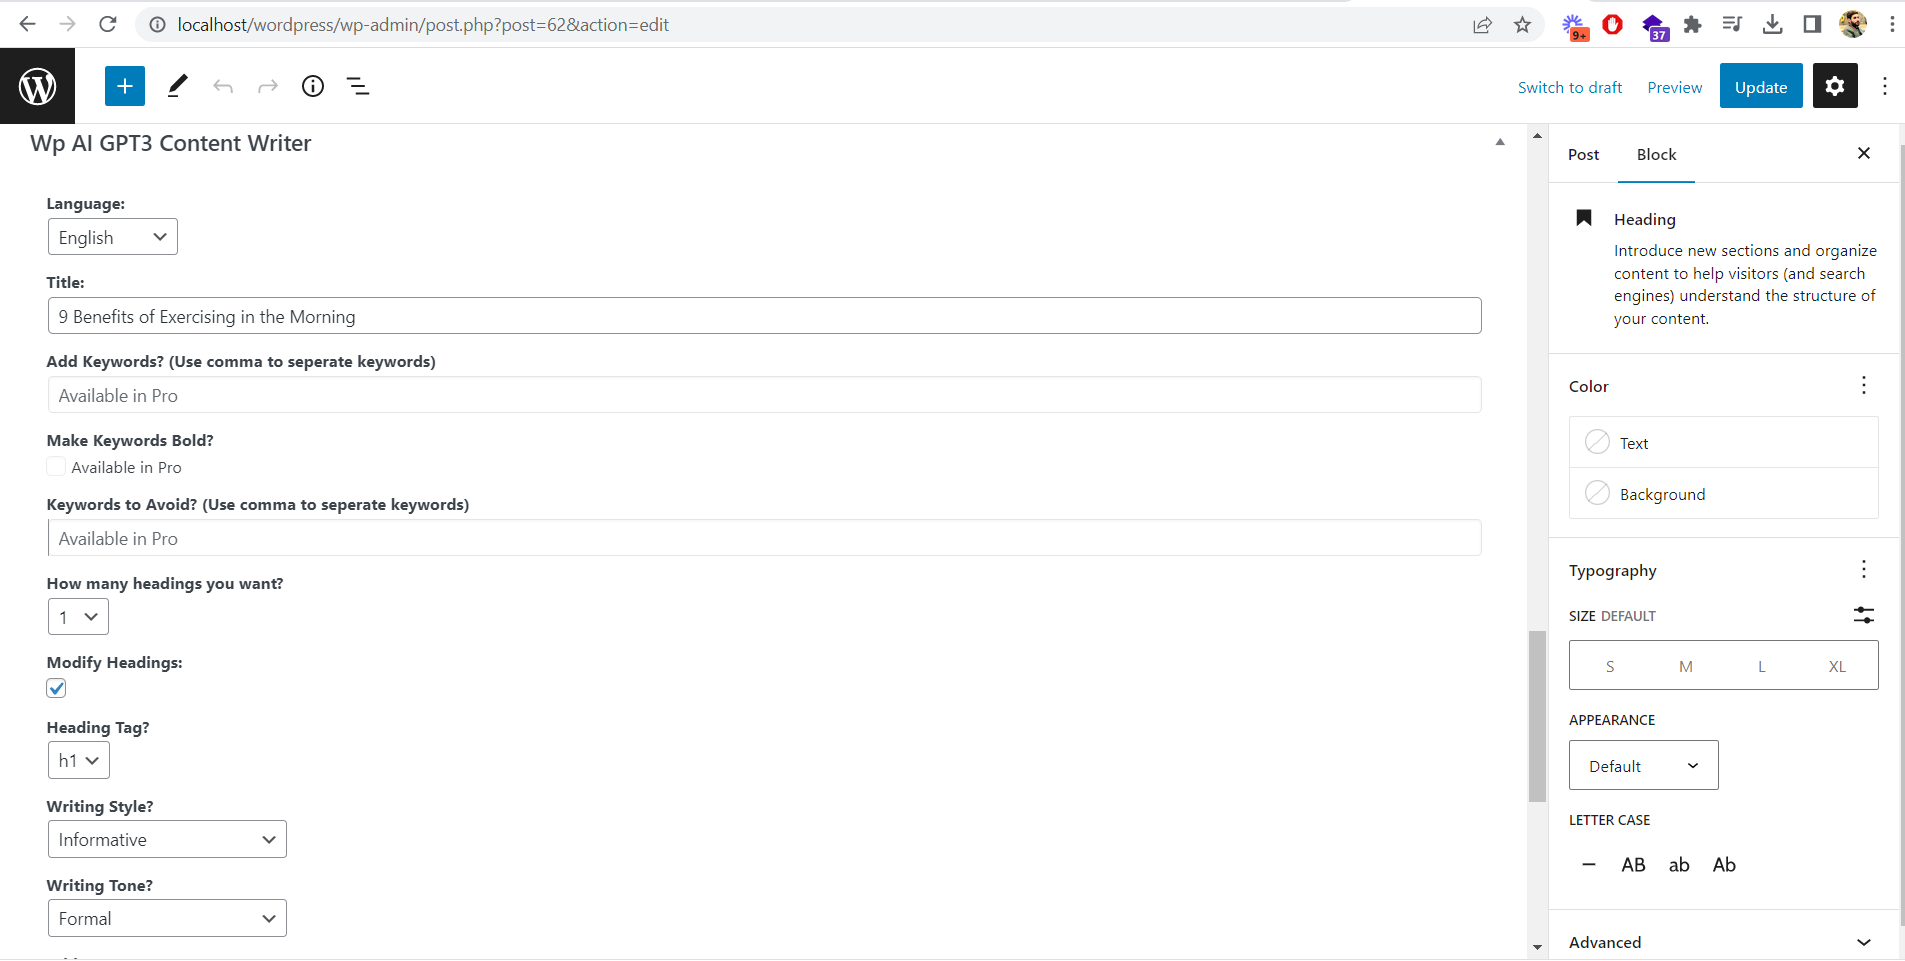Open the List View outline icon
1905x961 pixels.
tap(358, 87)
